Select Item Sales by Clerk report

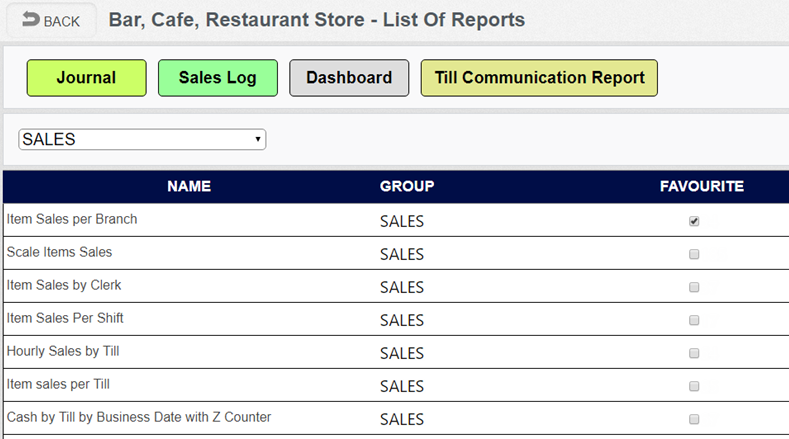pos(64,285)
